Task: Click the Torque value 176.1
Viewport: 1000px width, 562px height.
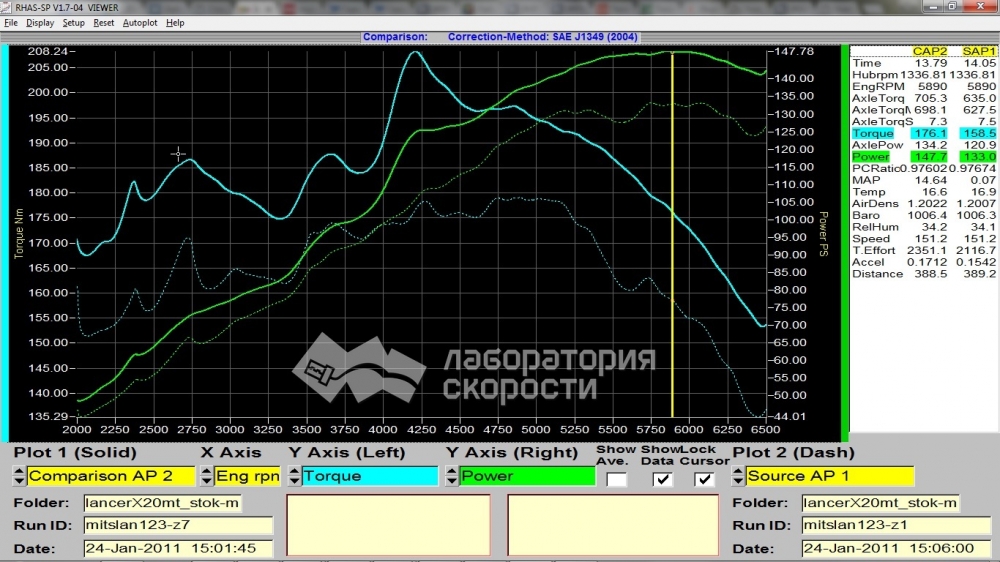Action: coord(929,133)
